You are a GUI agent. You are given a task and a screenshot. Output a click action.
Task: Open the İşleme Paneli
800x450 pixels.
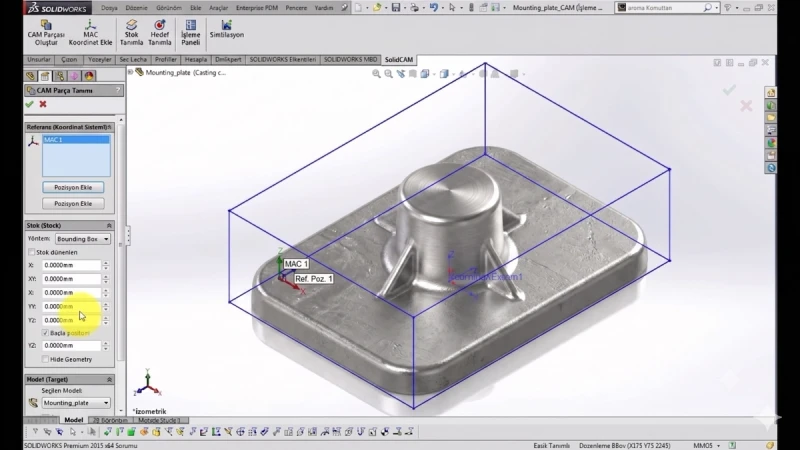click(190, 33)
